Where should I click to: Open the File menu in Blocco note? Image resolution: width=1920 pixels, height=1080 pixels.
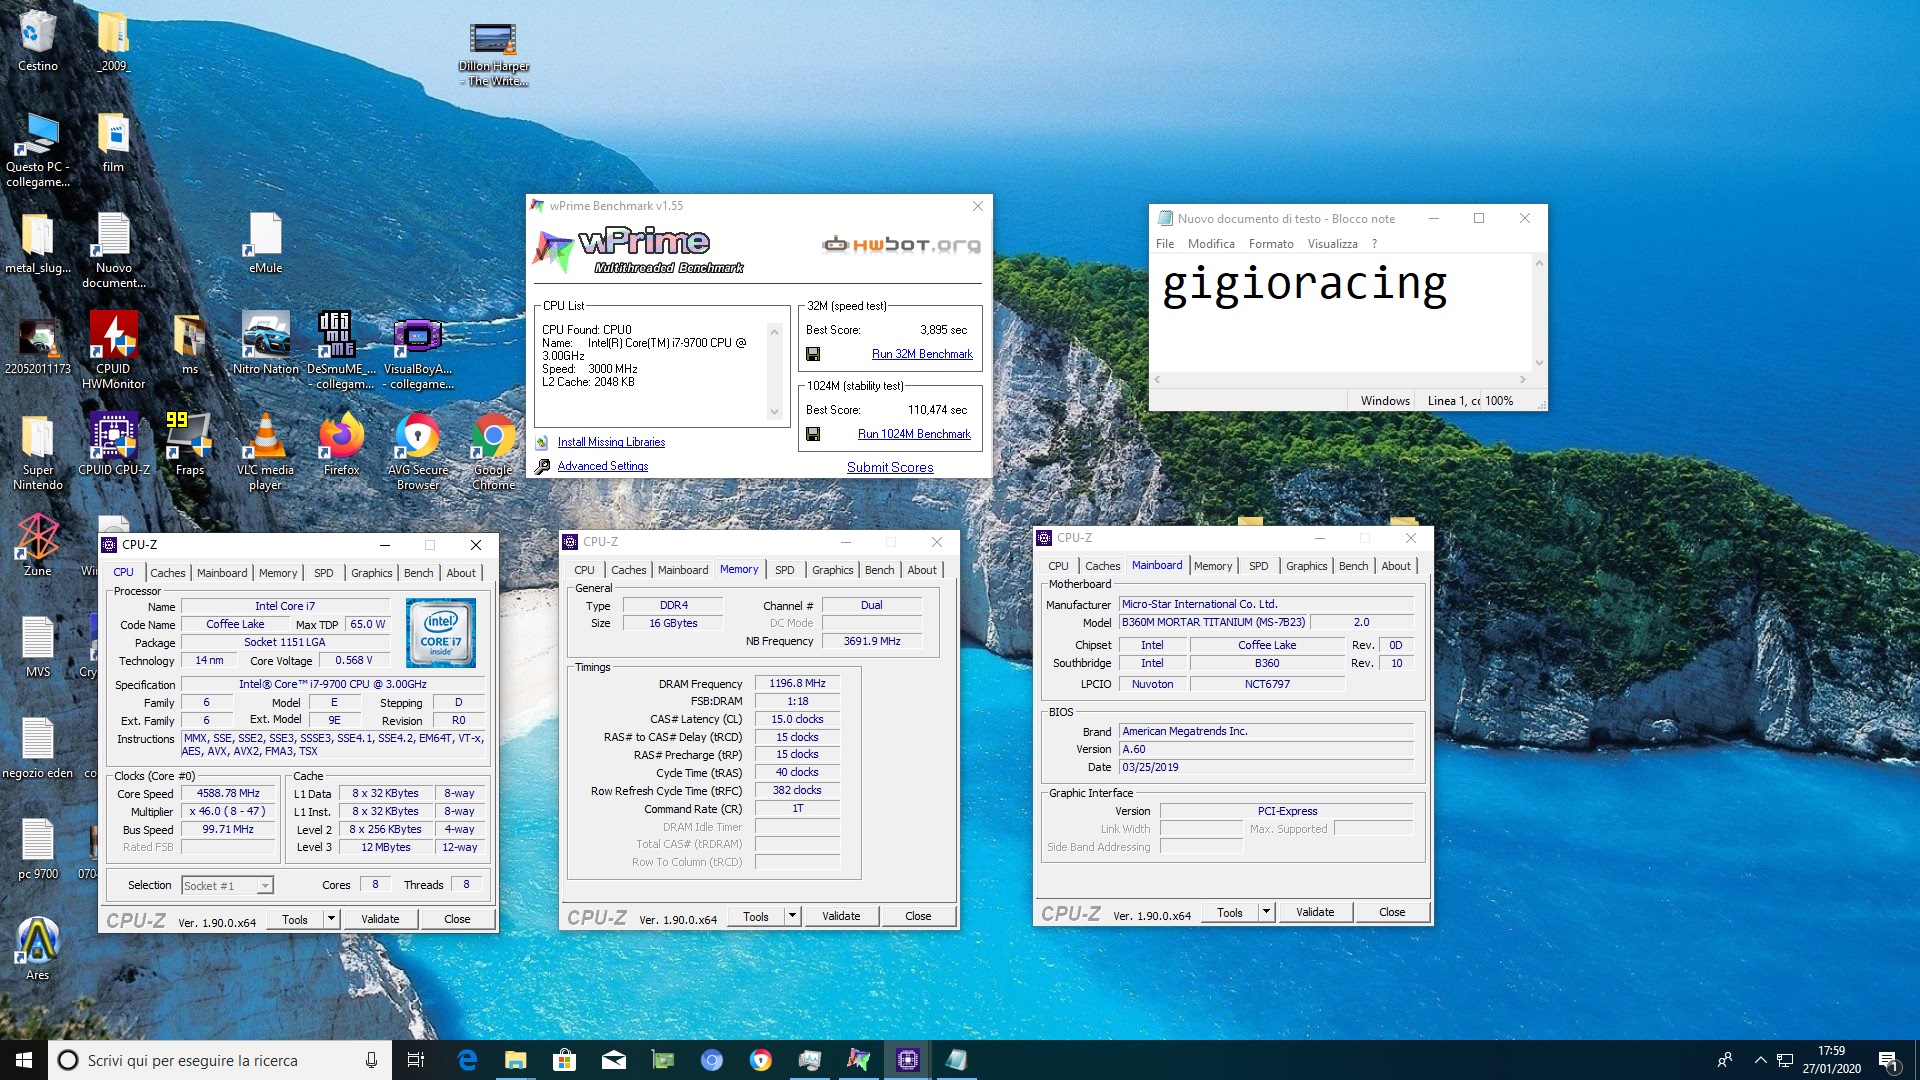click(1165, 244)
